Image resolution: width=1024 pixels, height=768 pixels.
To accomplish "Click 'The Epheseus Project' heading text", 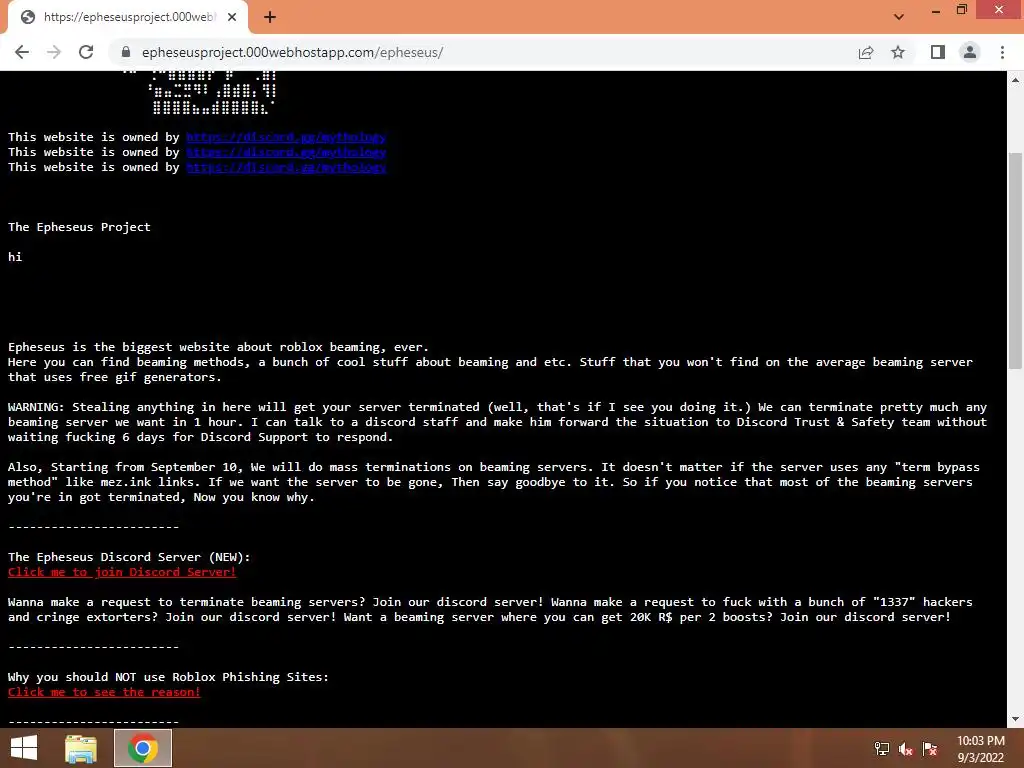I will [79, 227].
